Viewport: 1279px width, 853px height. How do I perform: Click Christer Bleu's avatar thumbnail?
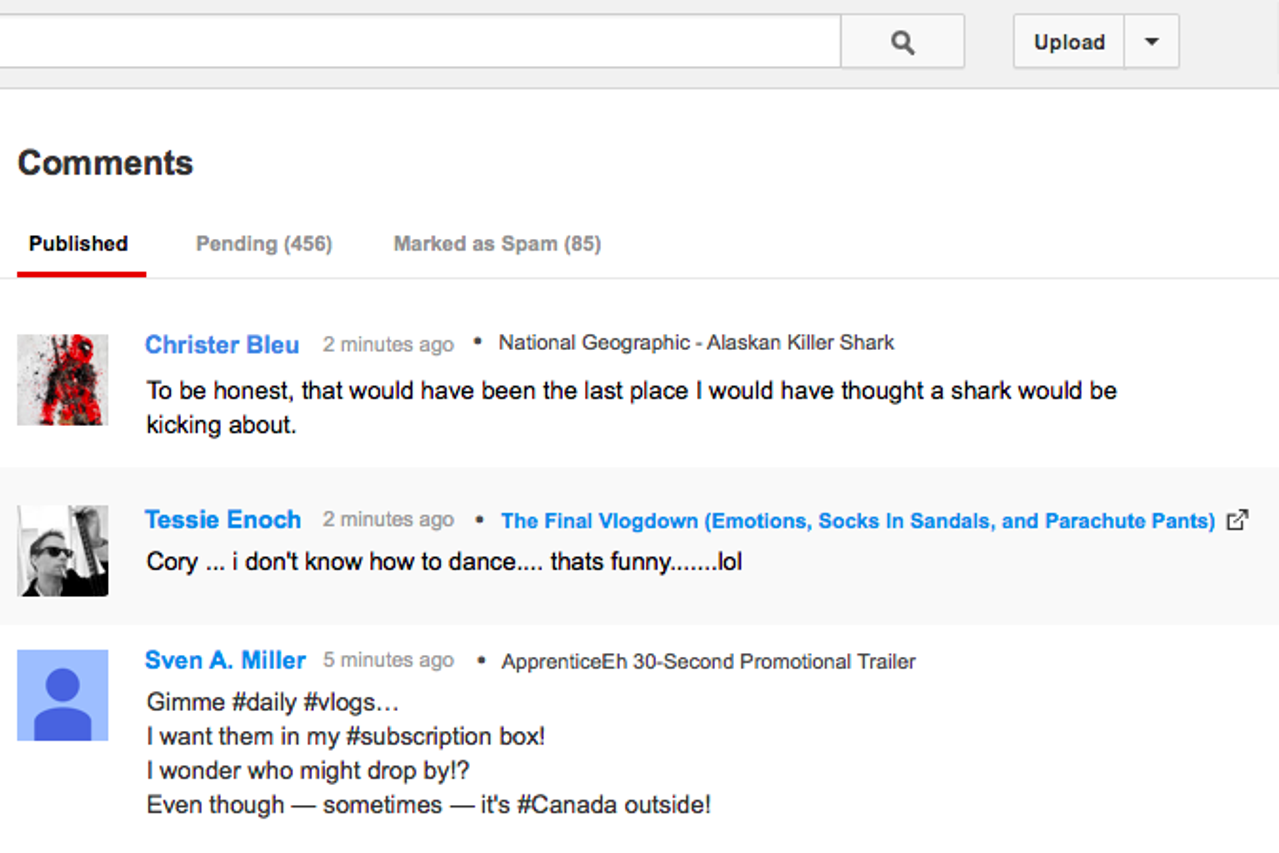pyautogui.click(x=63, y=380)
